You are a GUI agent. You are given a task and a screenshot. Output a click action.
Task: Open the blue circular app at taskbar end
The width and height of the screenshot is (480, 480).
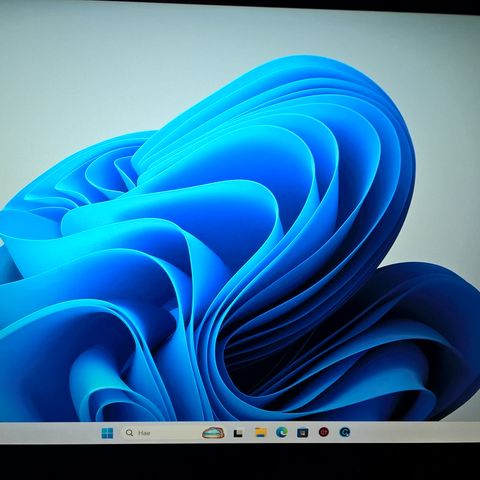tap(345, 432)
